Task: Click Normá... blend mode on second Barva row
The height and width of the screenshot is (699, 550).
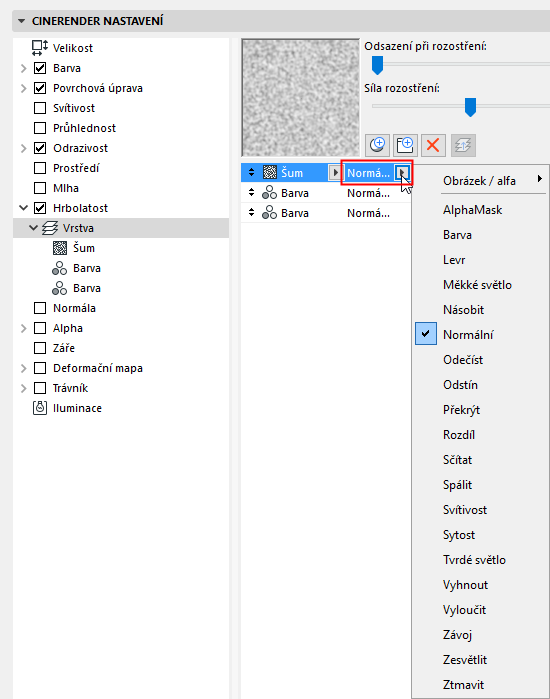Action: [x=369, y=213]
